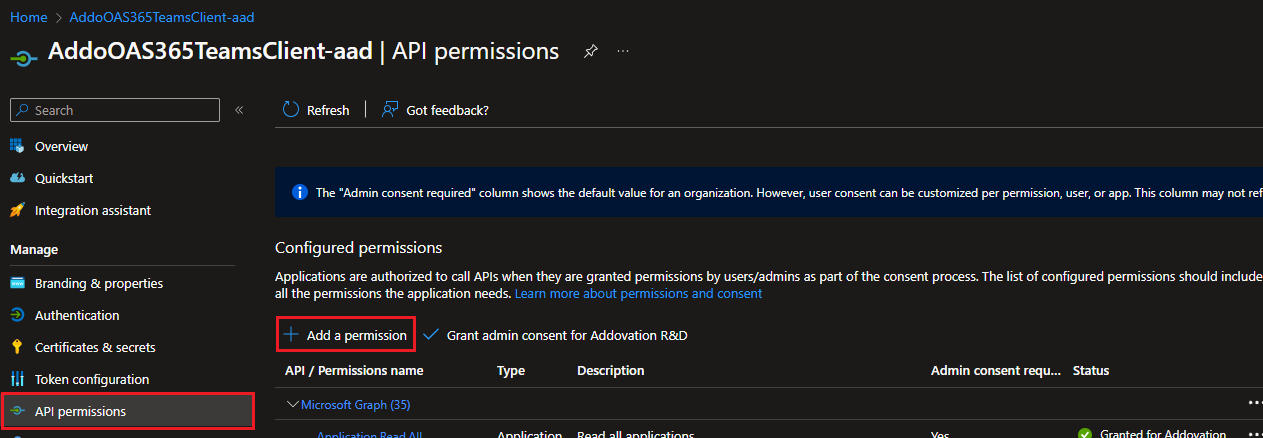Select API permissions in the sidebar
Image resolution: width=1263 pixels, height=438 pixels.
[x=80, y=411]
